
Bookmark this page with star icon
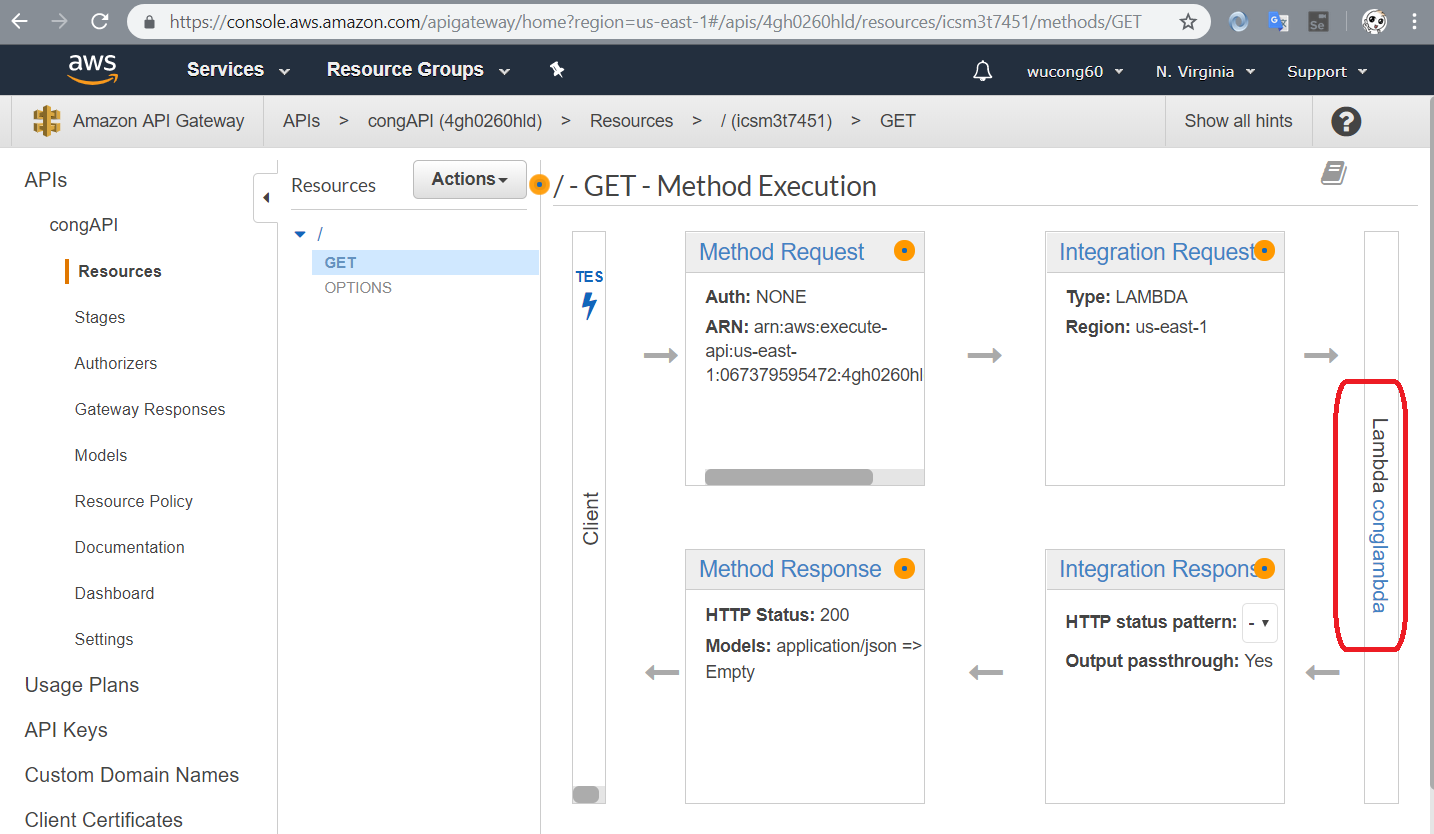pyautogui.click(x=1188, y=21)
